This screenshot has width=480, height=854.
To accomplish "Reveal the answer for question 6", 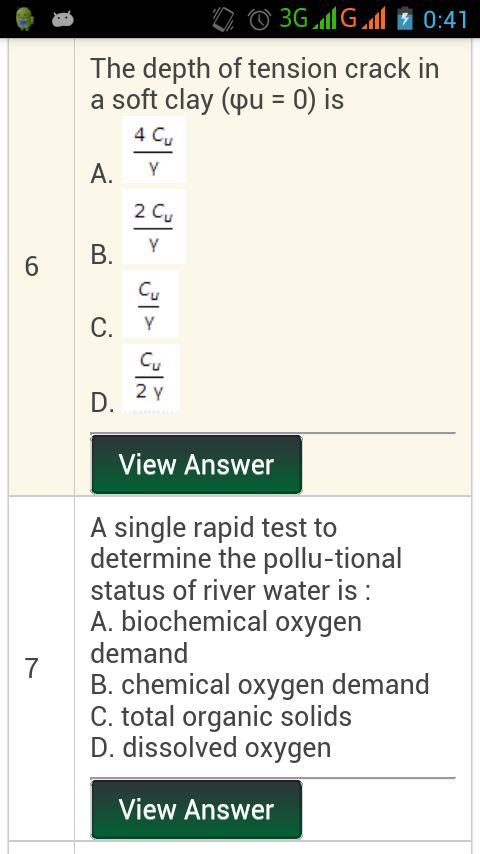I will tap(196, 465).
